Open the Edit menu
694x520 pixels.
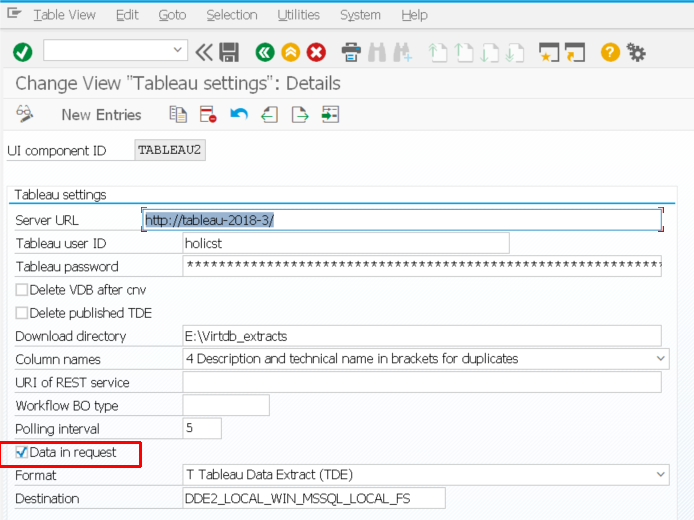tap(127, 15)
